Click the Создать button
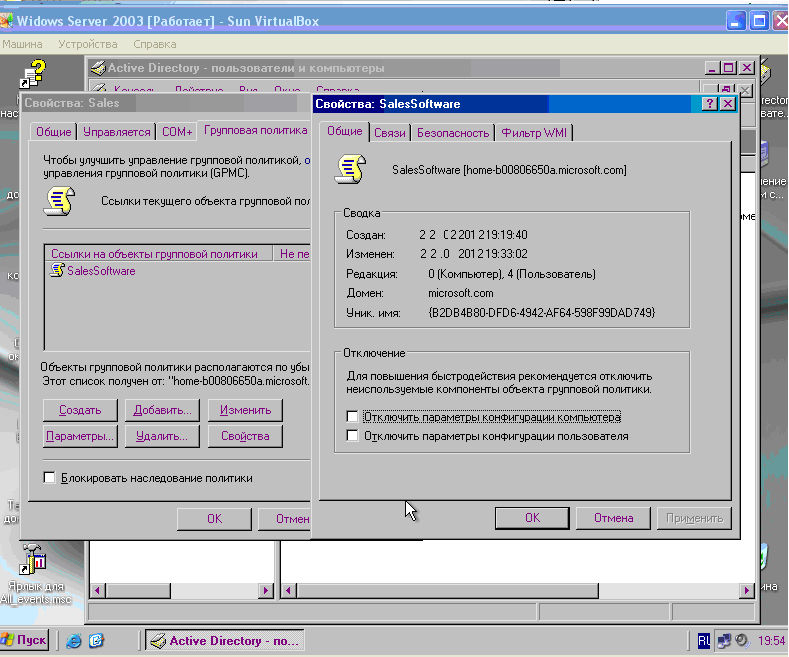The height and width of the screenshot is (657, 789). [80, 410]
